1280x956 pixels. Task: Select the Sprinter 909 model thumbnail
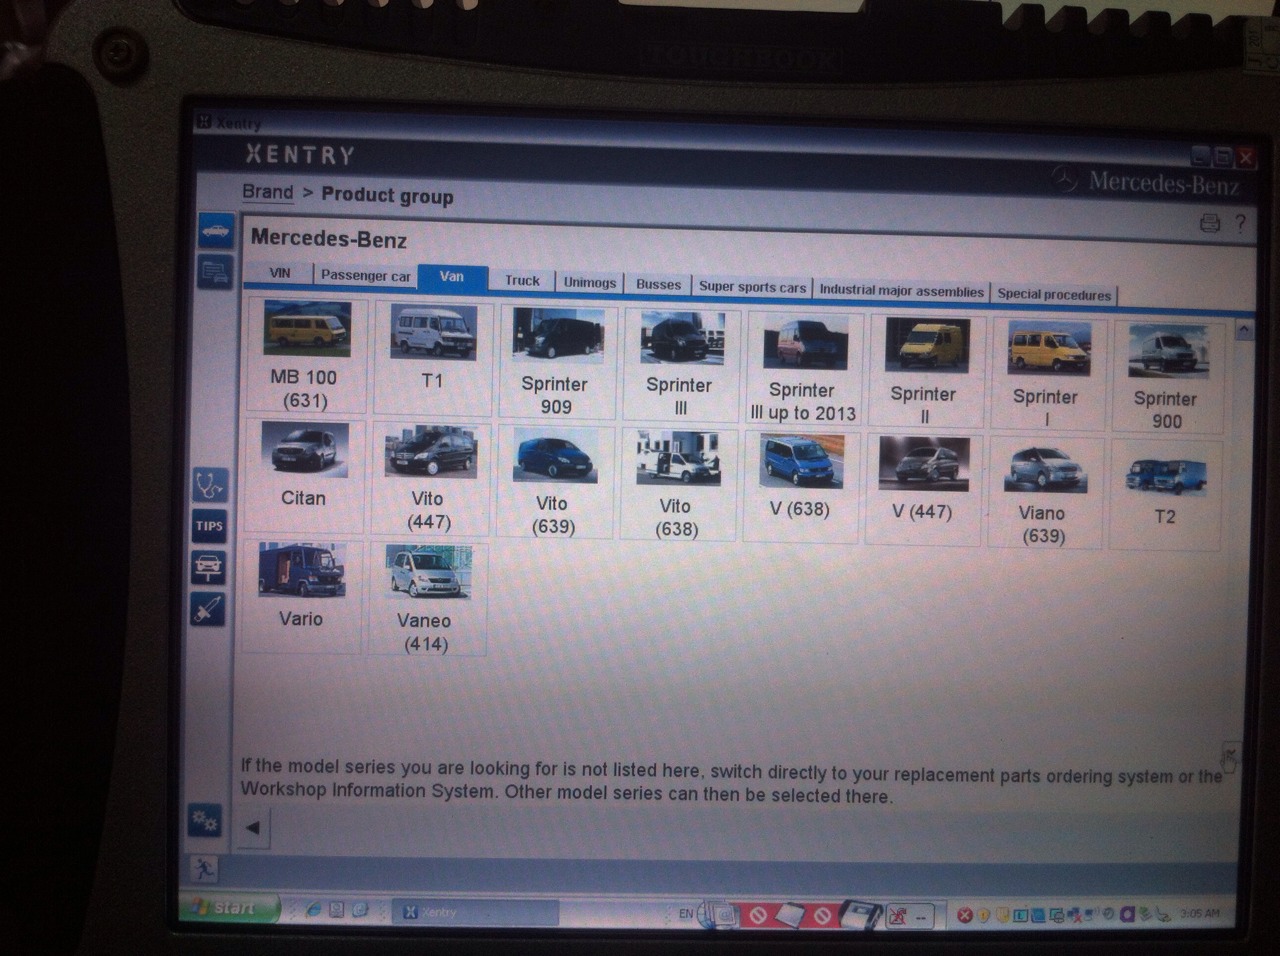pyautogui.click(x=556, y=360)
